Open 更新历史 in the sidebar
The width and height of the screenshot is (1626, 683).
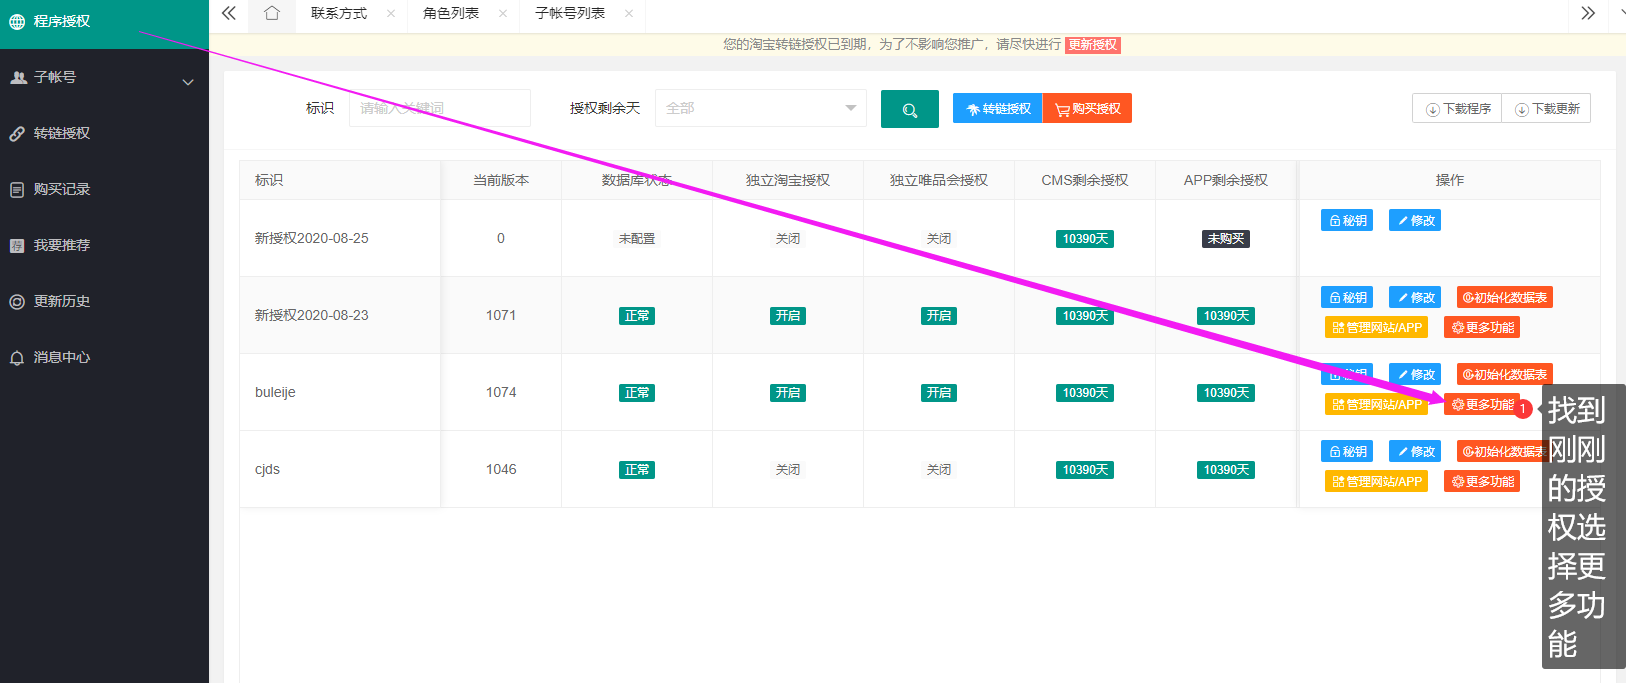pyautogui.click(x=62, y=301)
